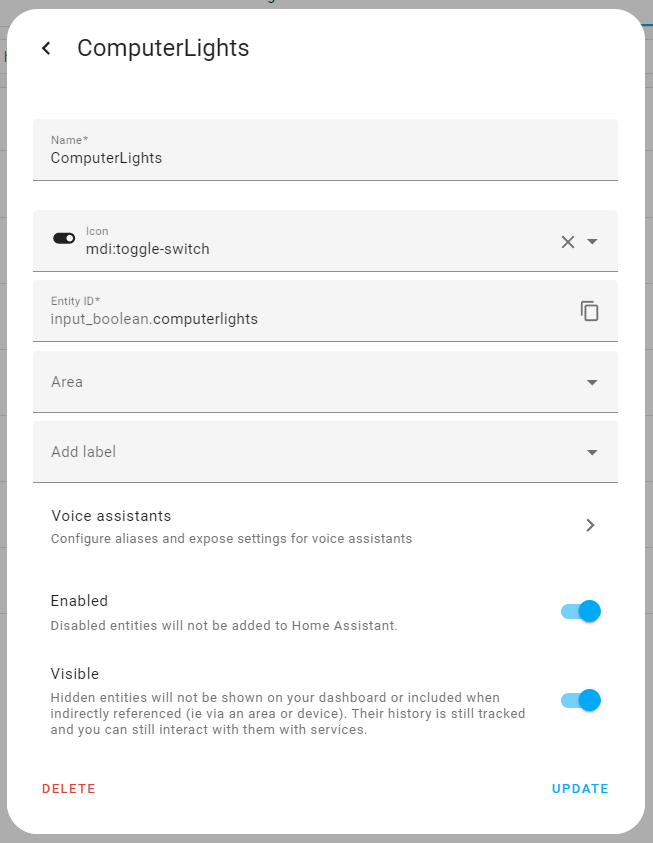Disable the Enabled toggle
The image size is (653, 843).
[579, 611]
